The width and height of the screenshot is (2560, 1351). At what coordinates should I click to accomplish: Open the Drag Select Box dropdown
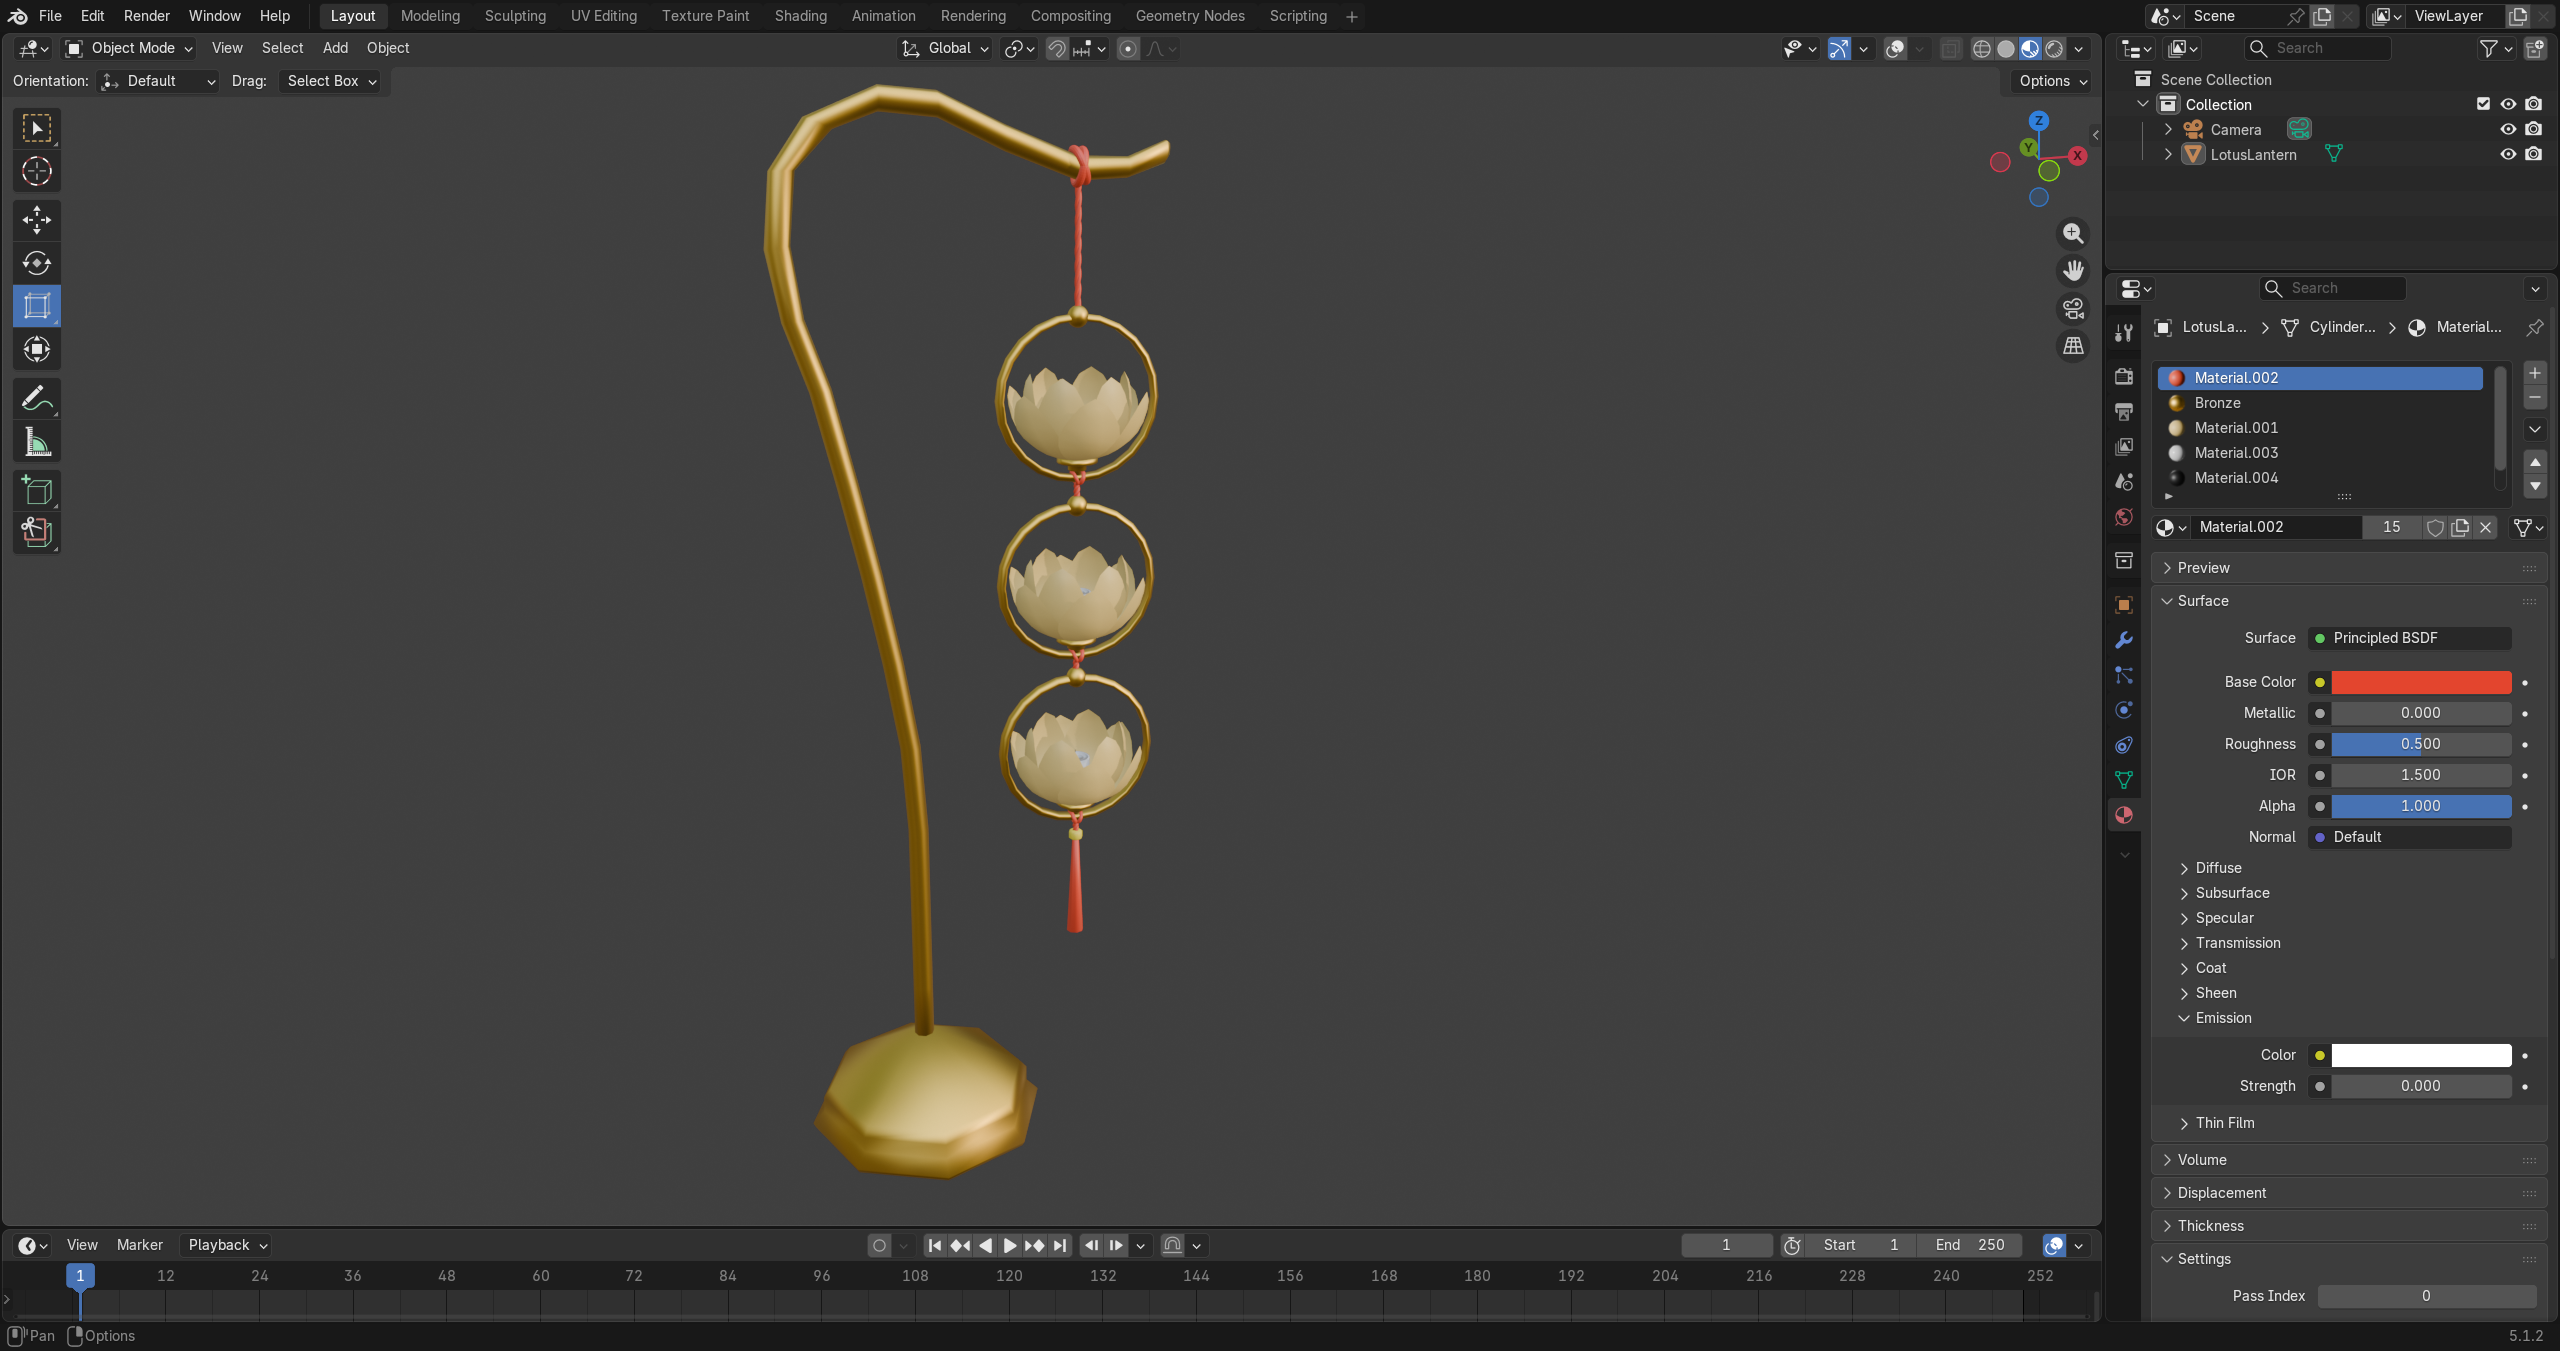[x=331, y=81]
